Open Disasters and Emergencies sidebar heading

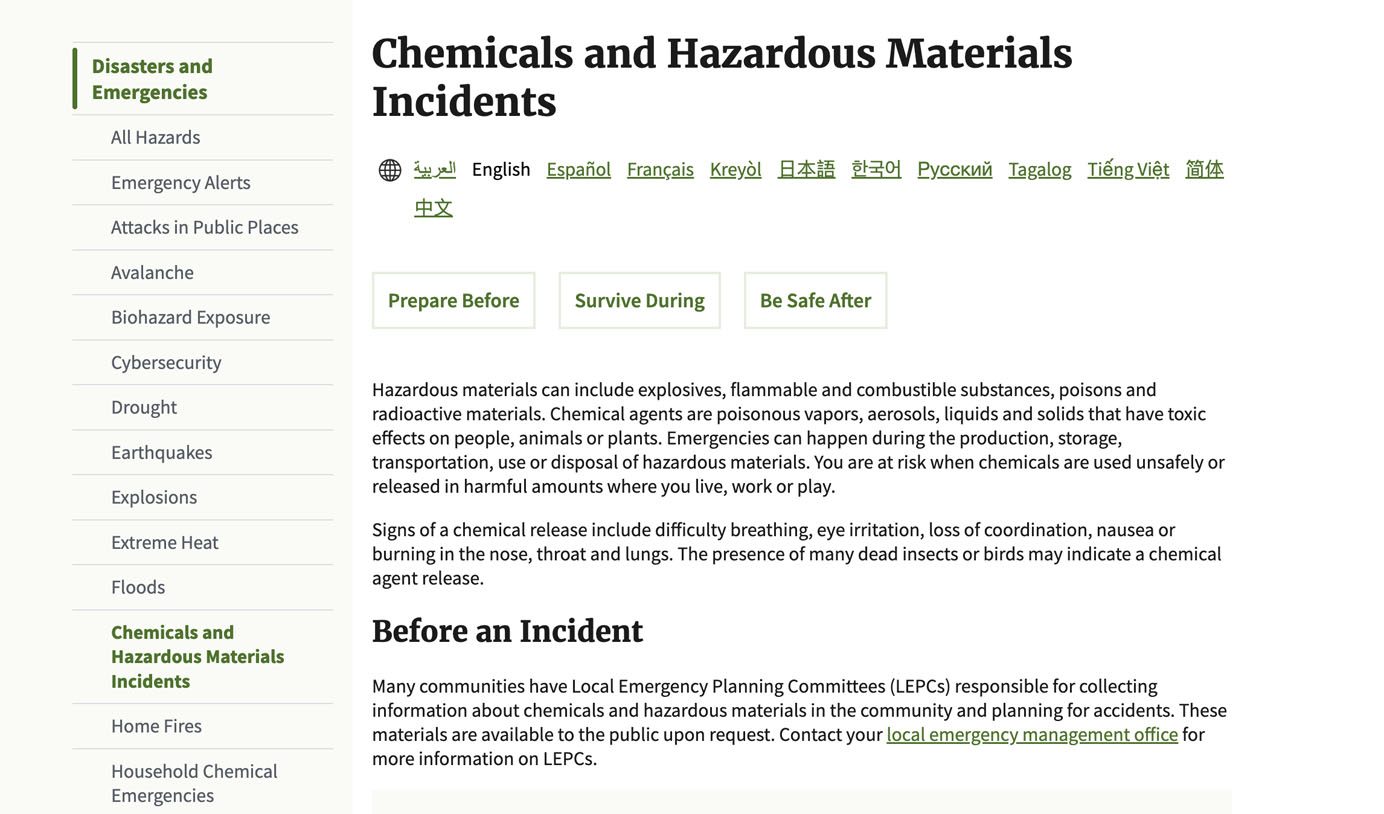[x=152, y=79]
